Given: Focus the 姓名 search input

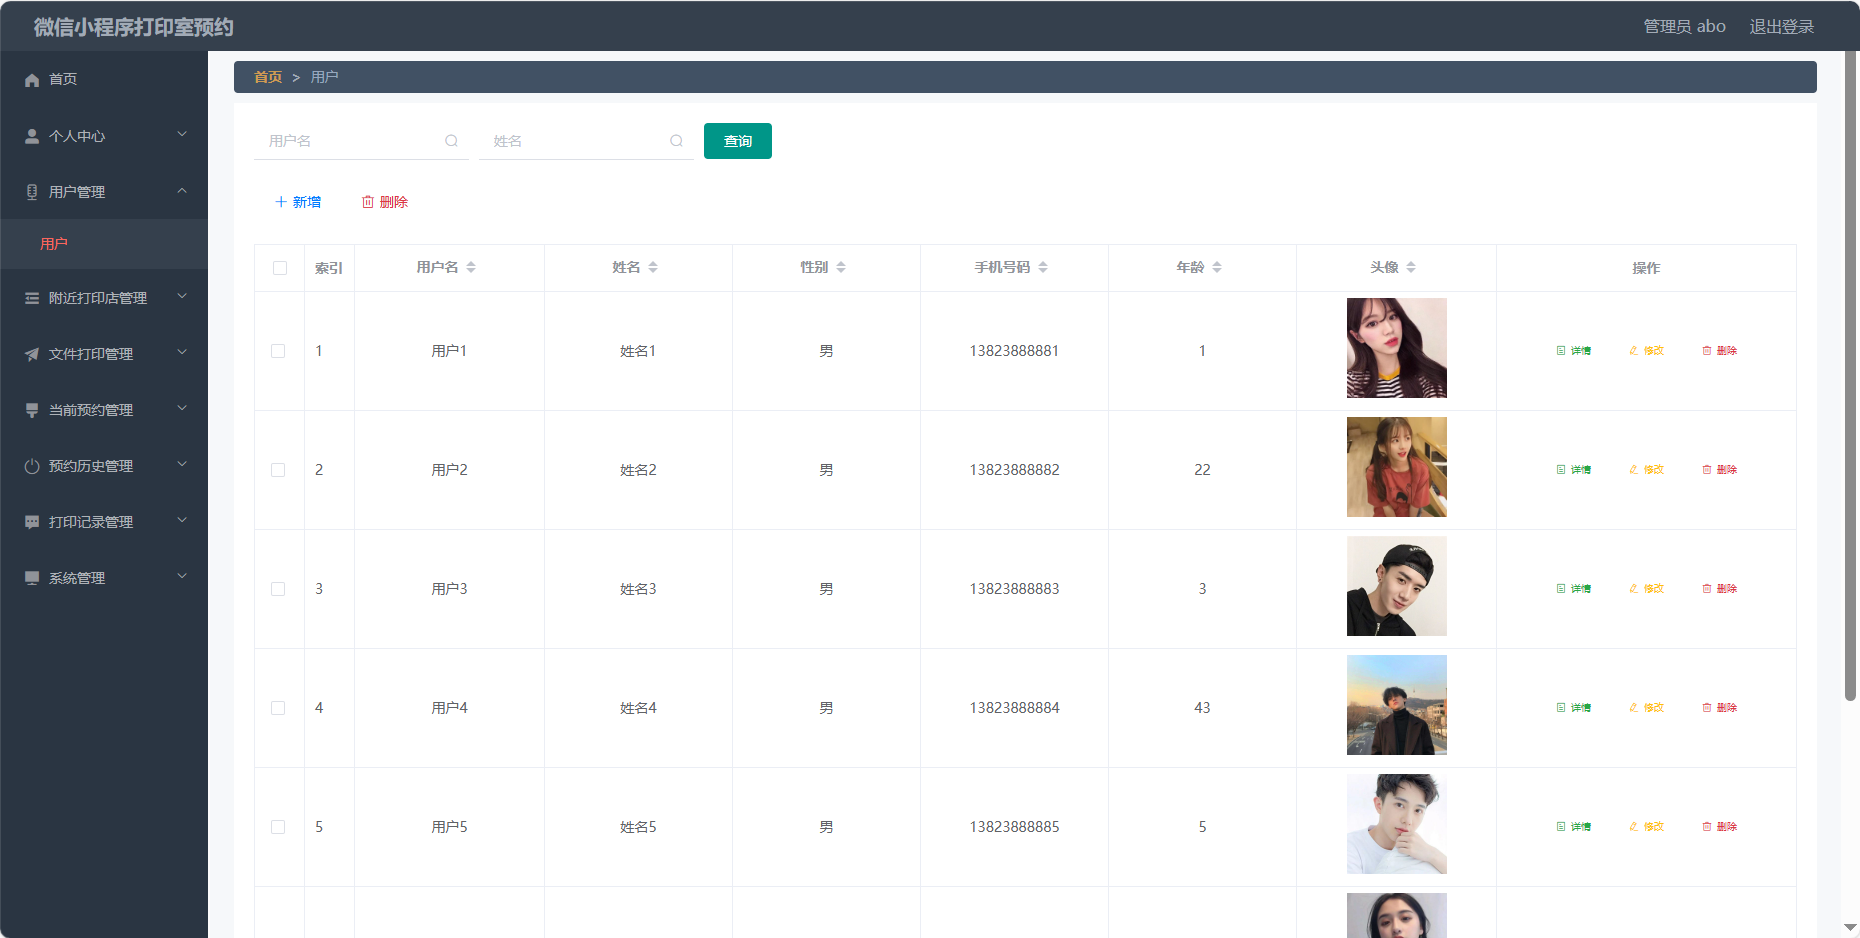Looking at the screenshot, I should pyautogui.click(x=586, y=141).
